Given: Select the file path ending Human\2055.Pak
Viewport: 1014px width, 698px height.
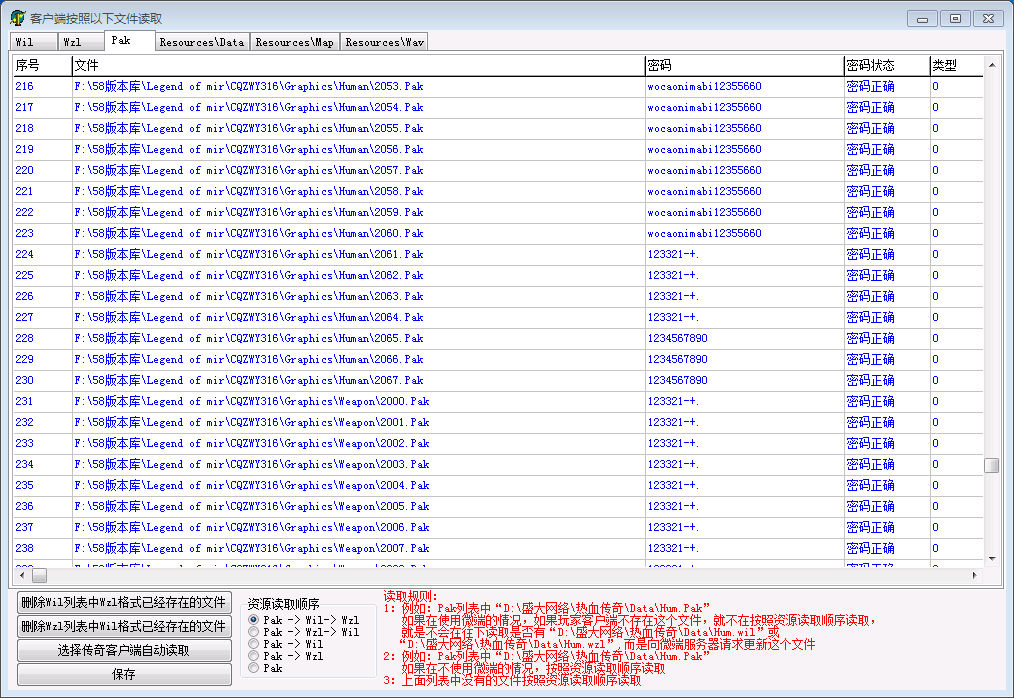Looking at the screenshot, I should [249, 128].
